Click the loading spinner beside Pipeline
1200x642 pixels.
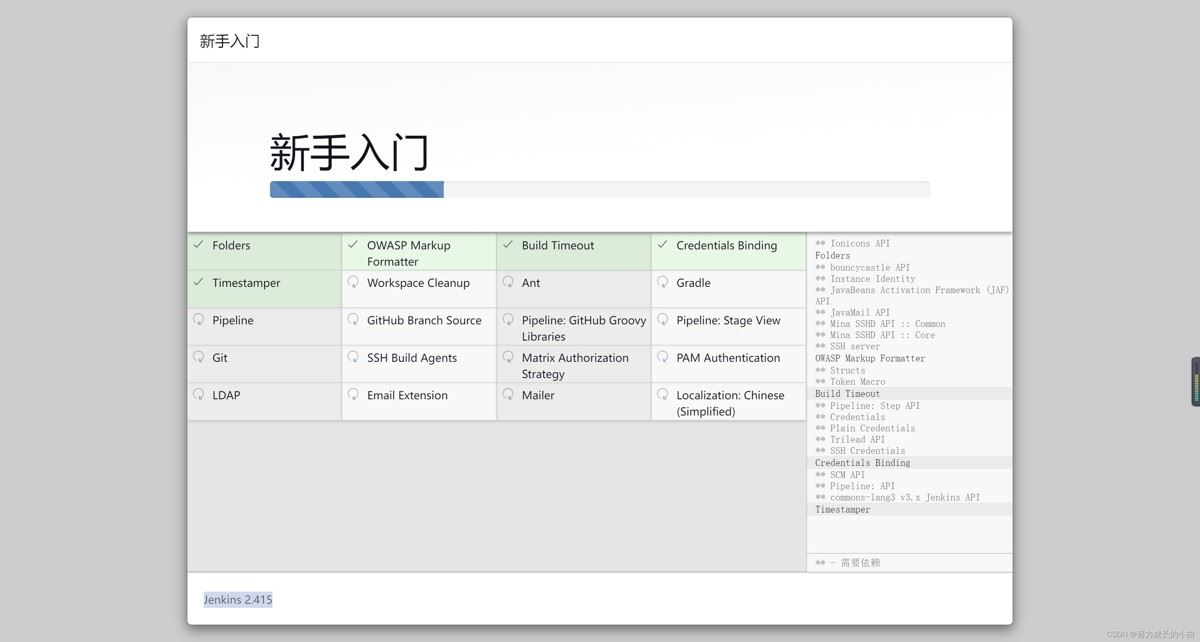coord(198,320)
